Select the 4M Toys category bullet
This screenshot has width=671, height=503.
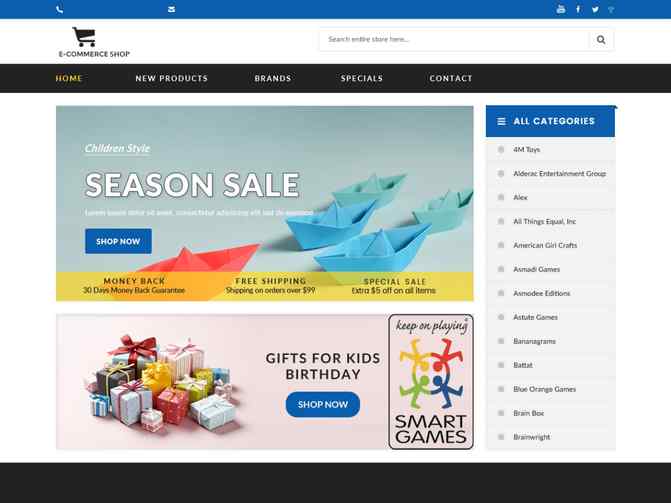(501, 149)
